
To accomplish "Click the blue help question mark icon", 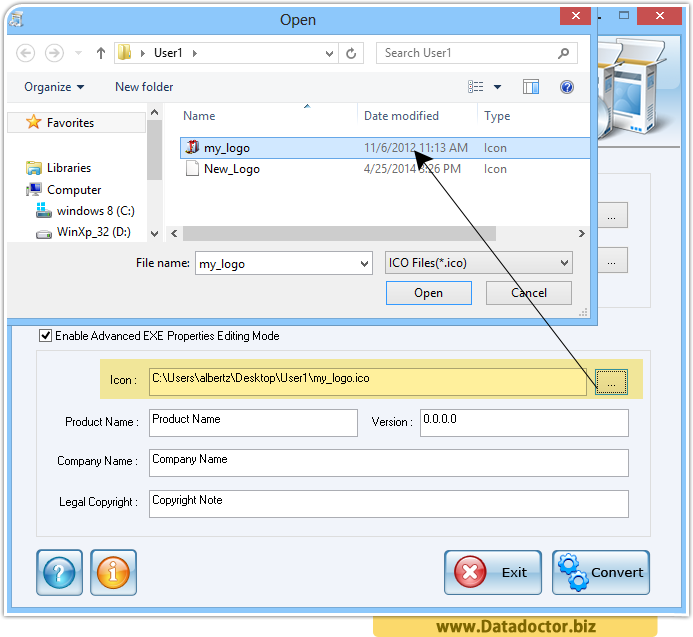I will (59, 573).
